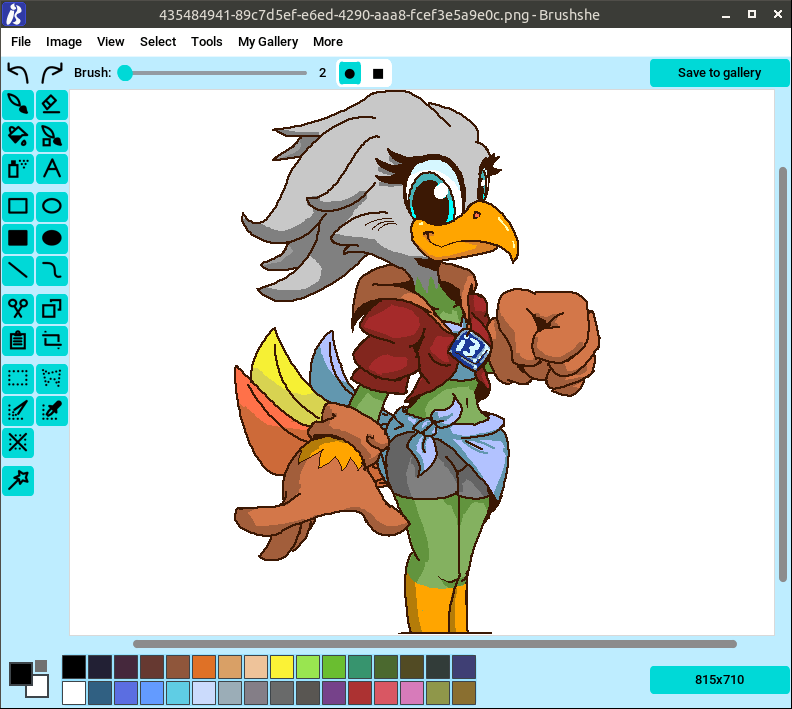Select the magic wand tool
Image resolution: width=792 pixels, height=709 pixels.
coord(18,480)
